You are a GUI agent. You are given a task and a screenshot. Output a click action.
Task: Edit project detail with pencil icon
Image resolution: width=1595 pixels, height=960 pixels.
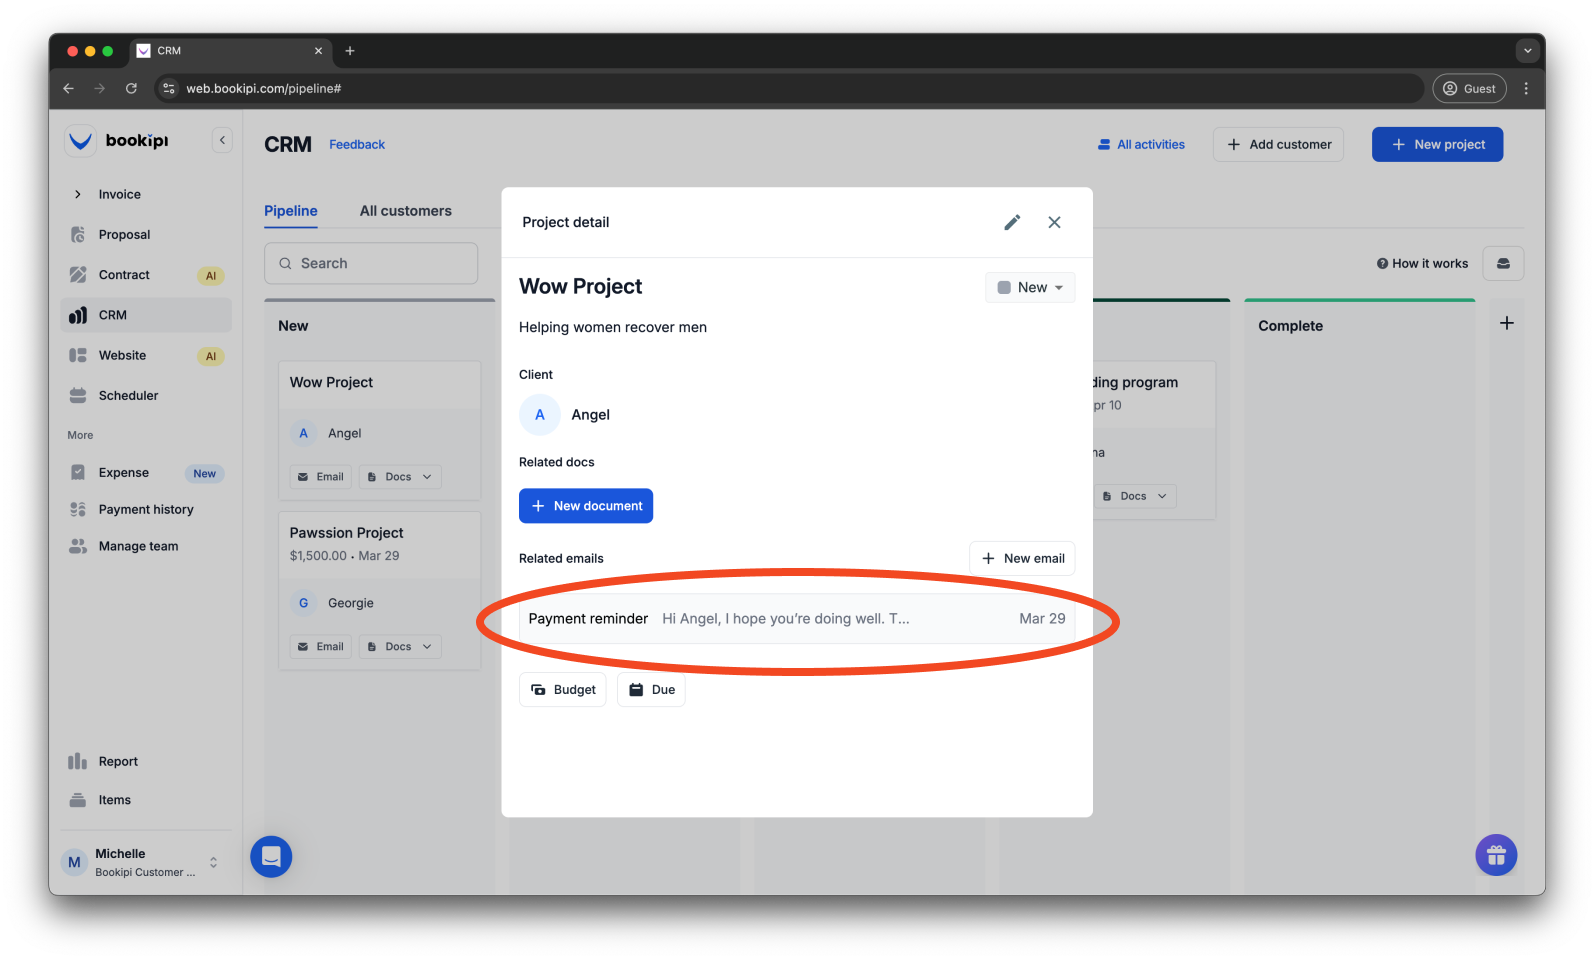tap(1012, 223)
